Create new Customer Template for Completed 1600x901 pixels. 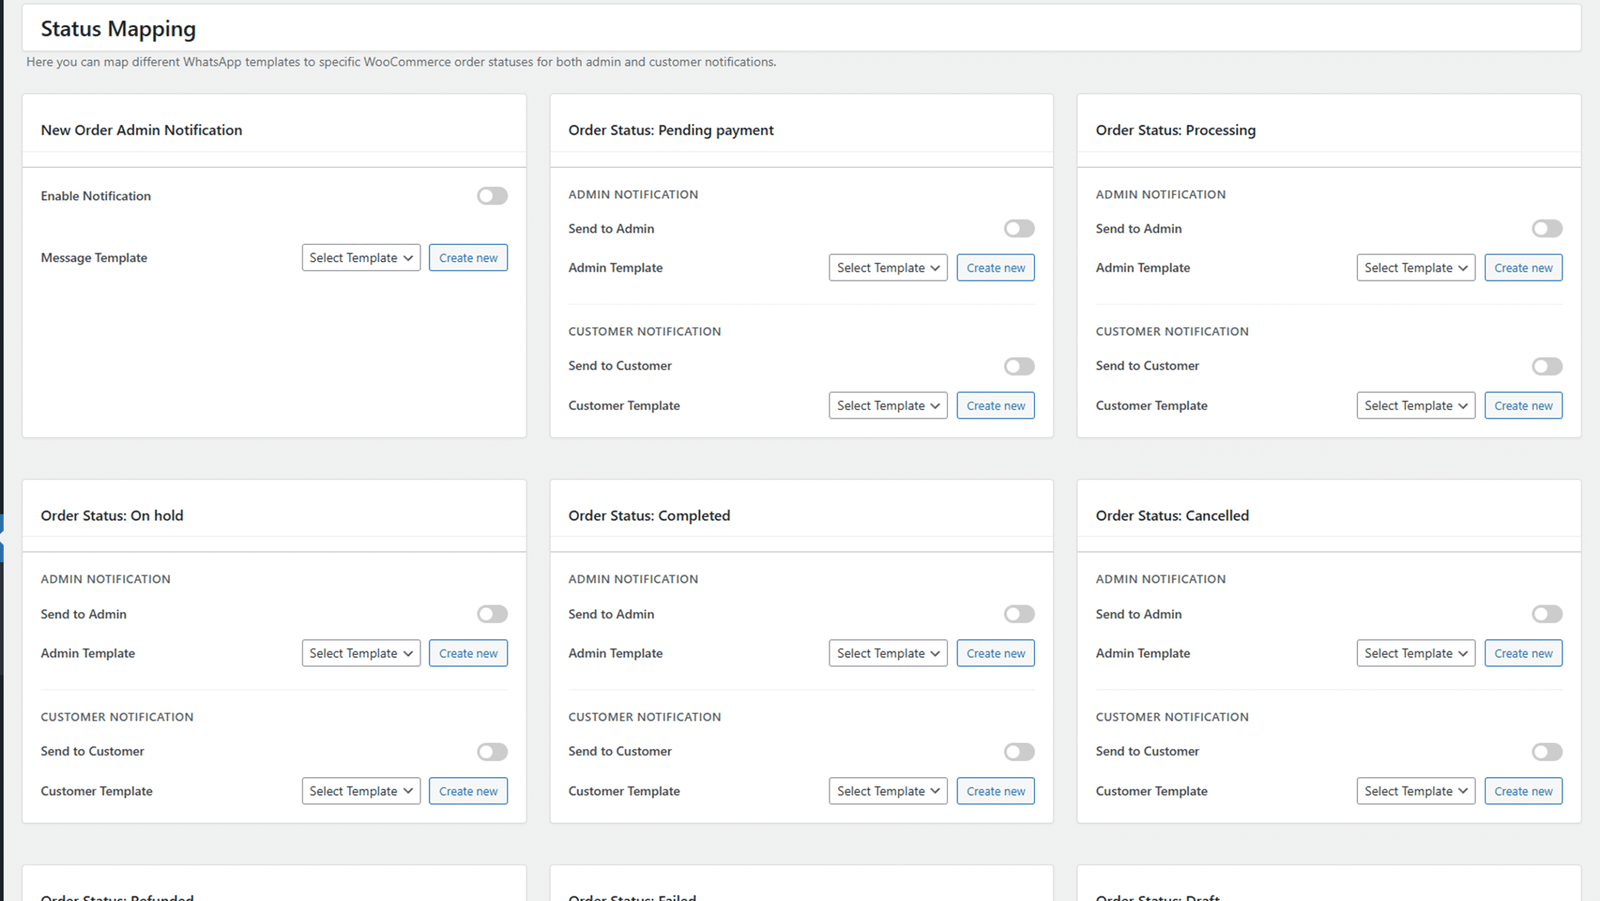pyautogui.click(x=995, y=791)
